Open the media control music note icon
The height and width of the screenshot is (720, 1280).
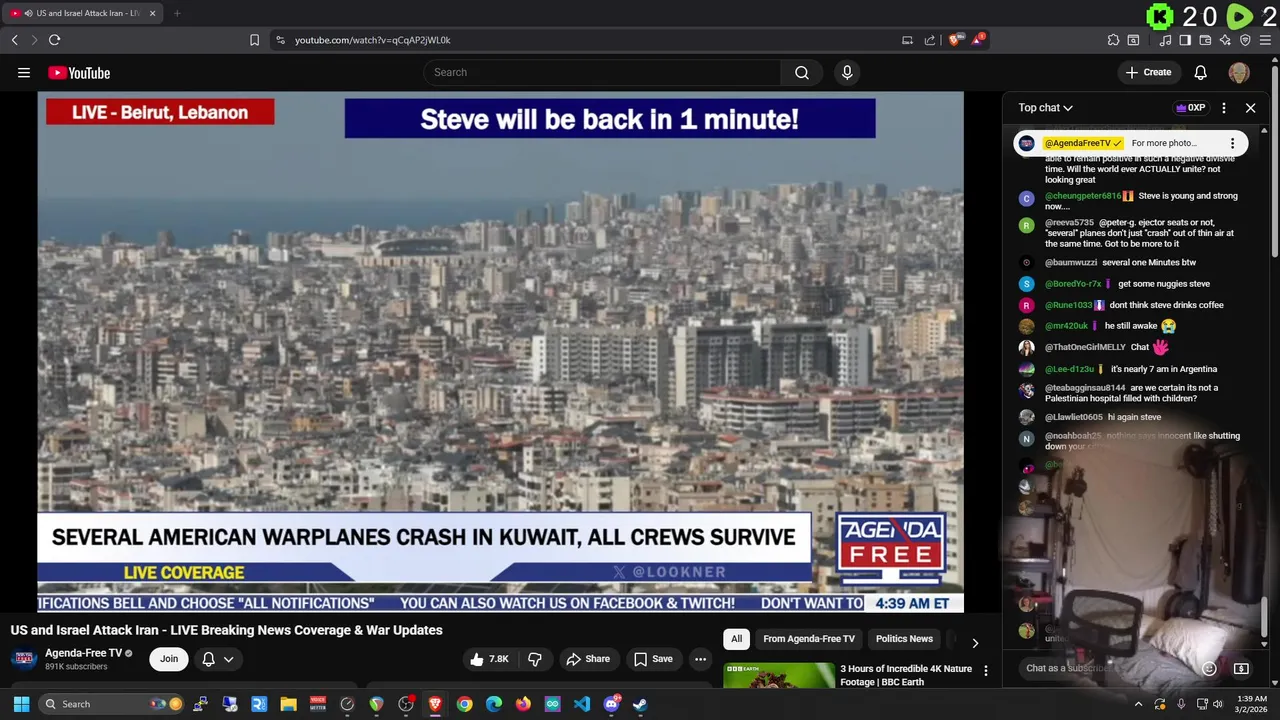(x=1165, y=40)
